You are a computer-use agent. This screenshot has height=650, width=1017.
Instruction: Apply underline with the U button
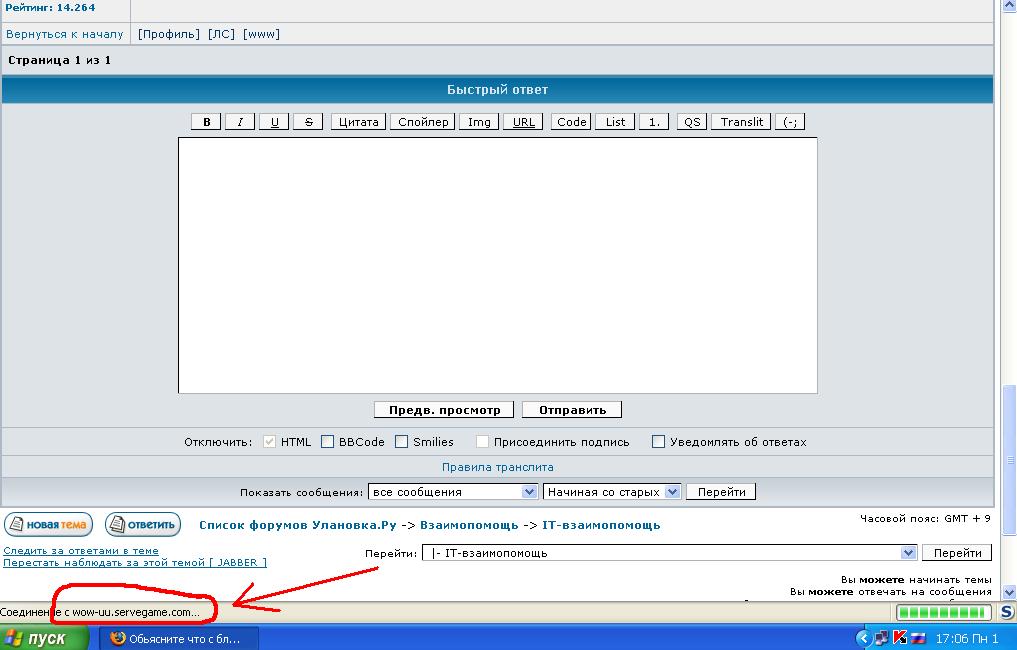click(274, 122)
